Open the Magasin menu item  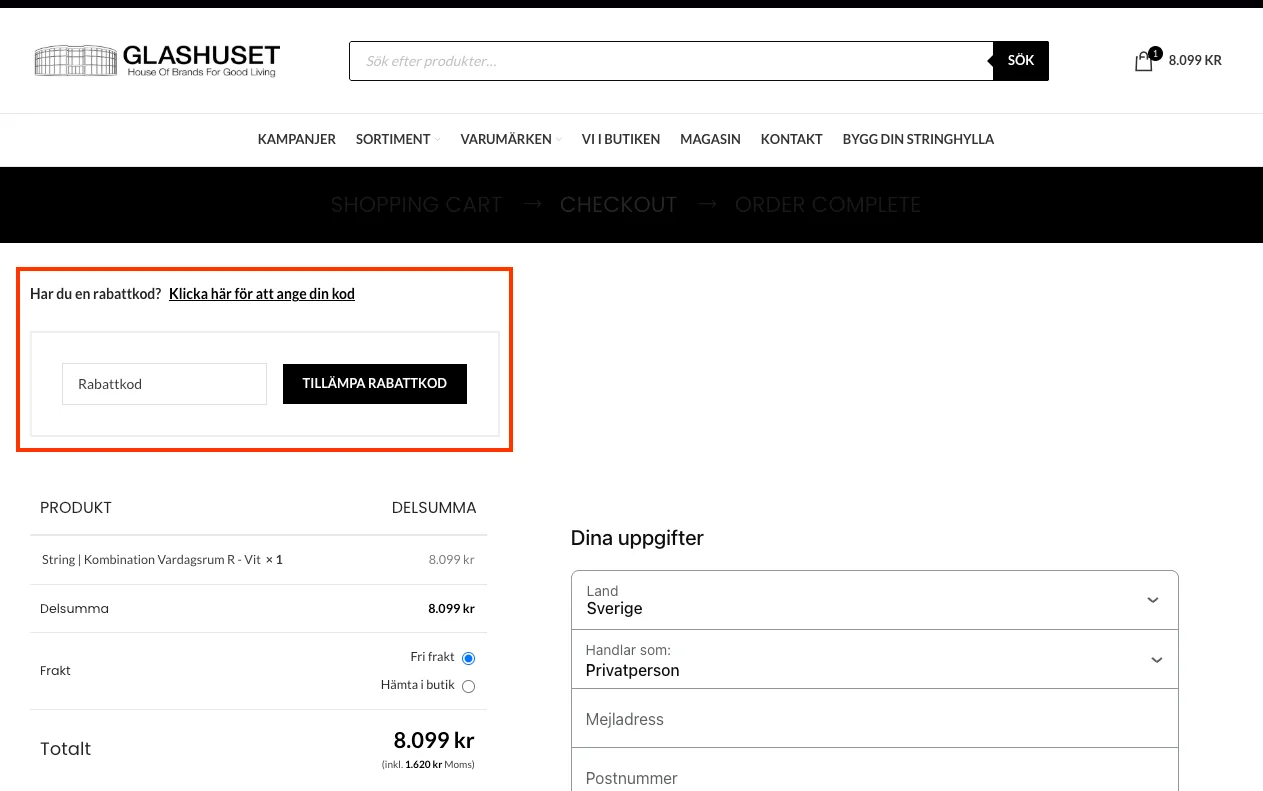pos(710,139)
